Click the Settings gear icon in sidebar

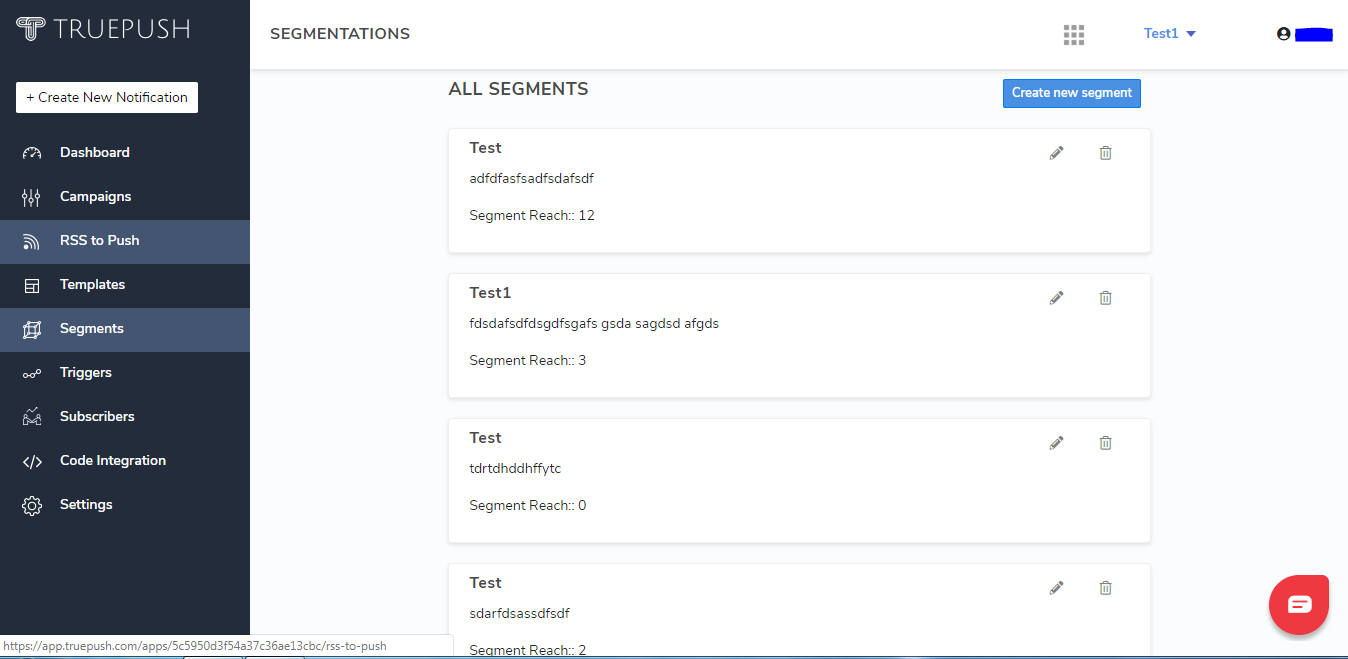[32, 505]
